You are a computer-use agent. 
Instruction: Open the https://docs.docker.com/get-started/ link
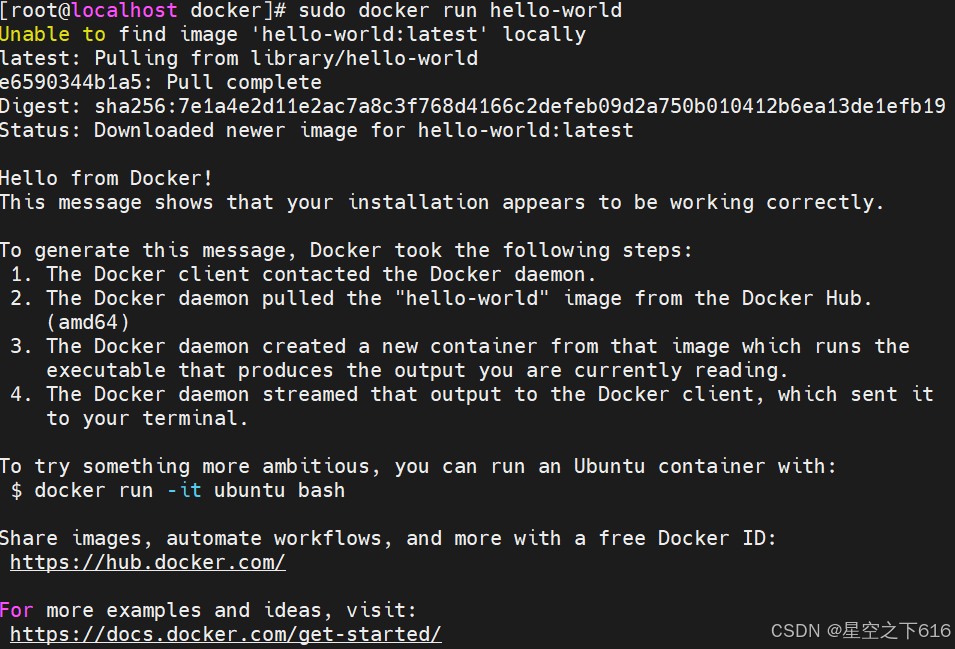pos(225,634)
